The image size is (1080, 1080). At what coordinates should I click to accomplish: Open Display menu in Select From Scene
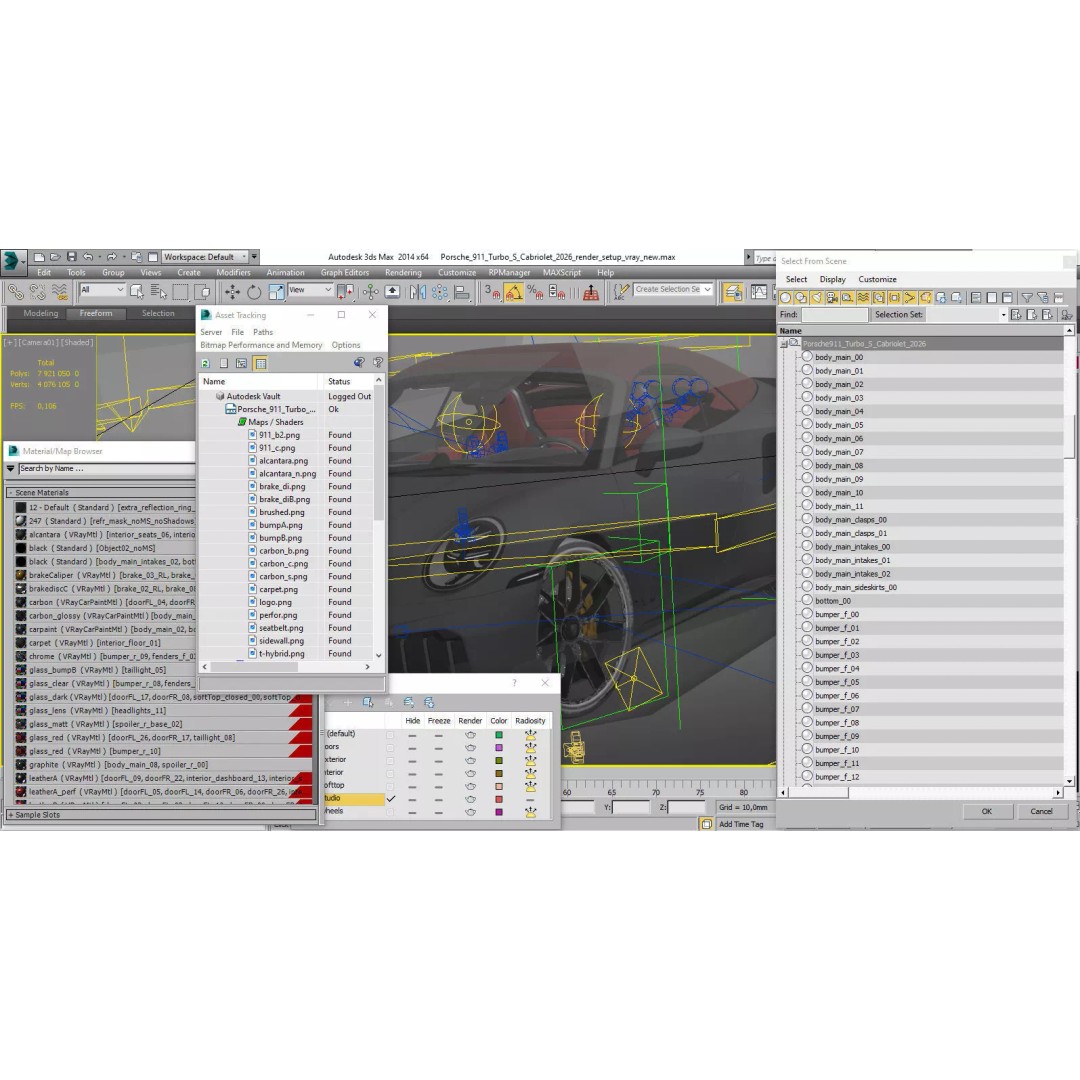click(832, 280)
